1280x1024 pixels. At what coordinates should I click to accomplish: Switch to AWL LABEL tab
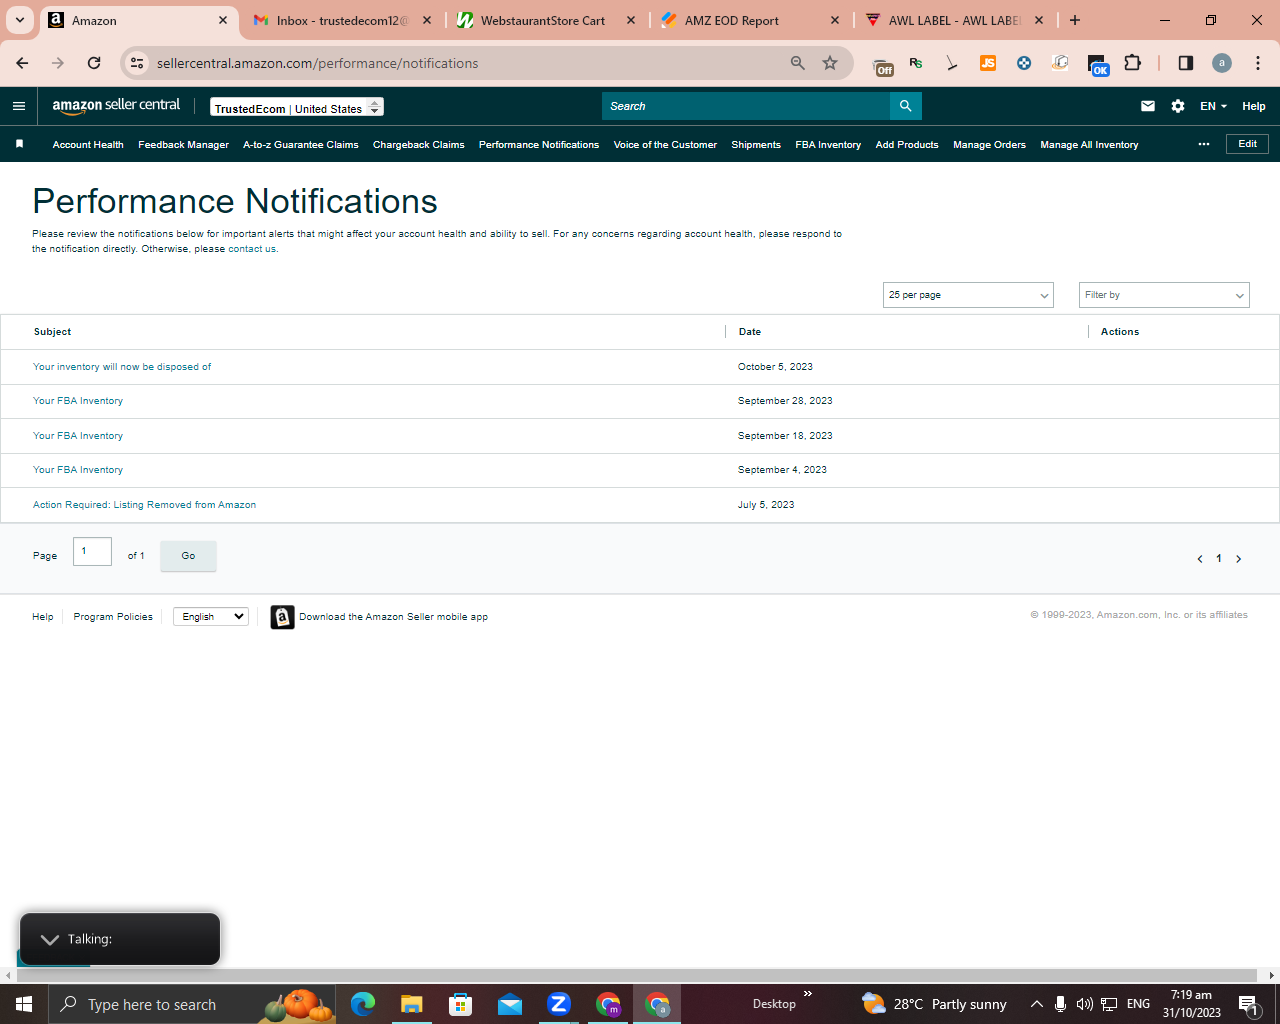(x=954, y=20)
